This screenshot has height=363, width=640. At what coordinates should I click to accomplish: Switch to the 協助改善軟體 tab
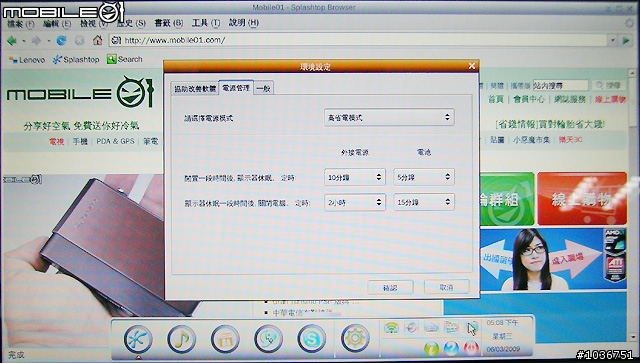(195, 89)
